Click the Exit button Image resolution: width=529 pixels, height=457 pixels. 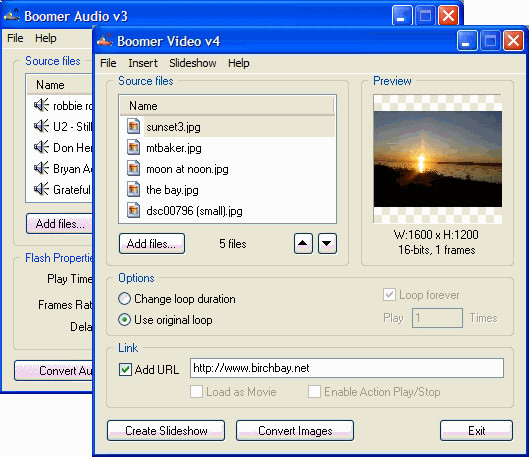476,431
